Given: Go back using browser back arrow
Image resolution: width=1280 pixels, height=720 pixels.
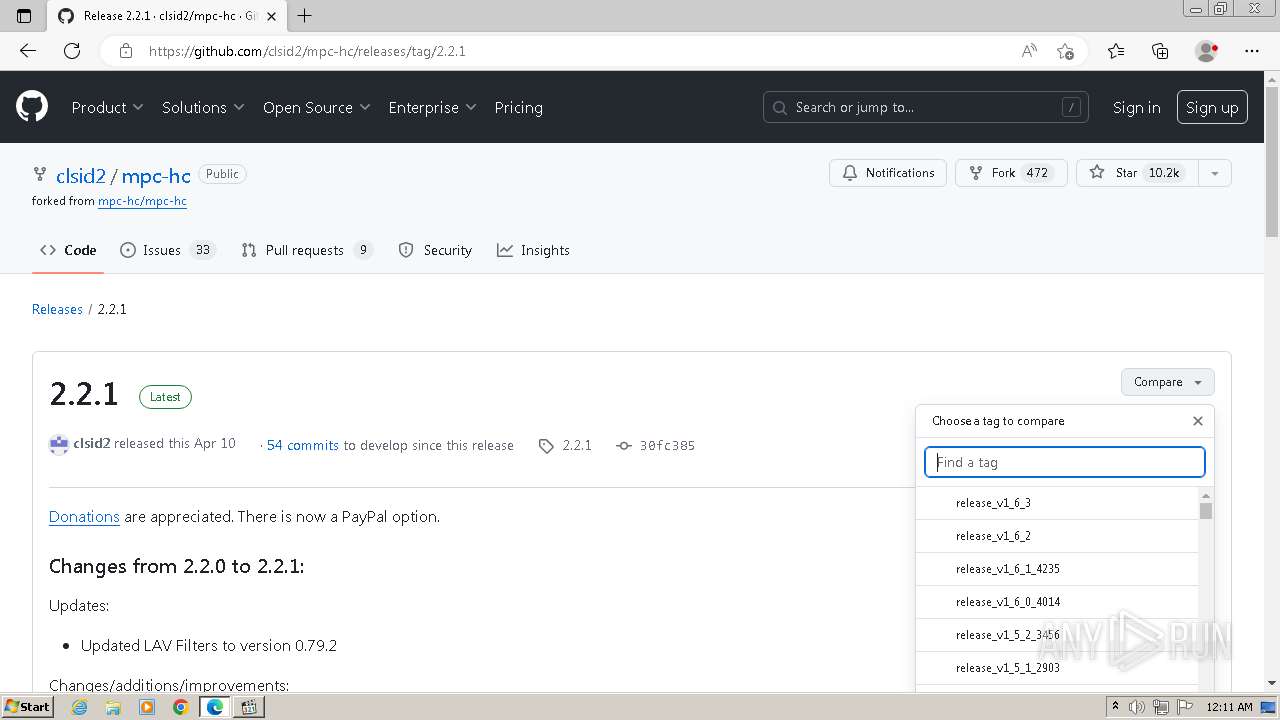Looking at the screenshot, I should 28,51.
